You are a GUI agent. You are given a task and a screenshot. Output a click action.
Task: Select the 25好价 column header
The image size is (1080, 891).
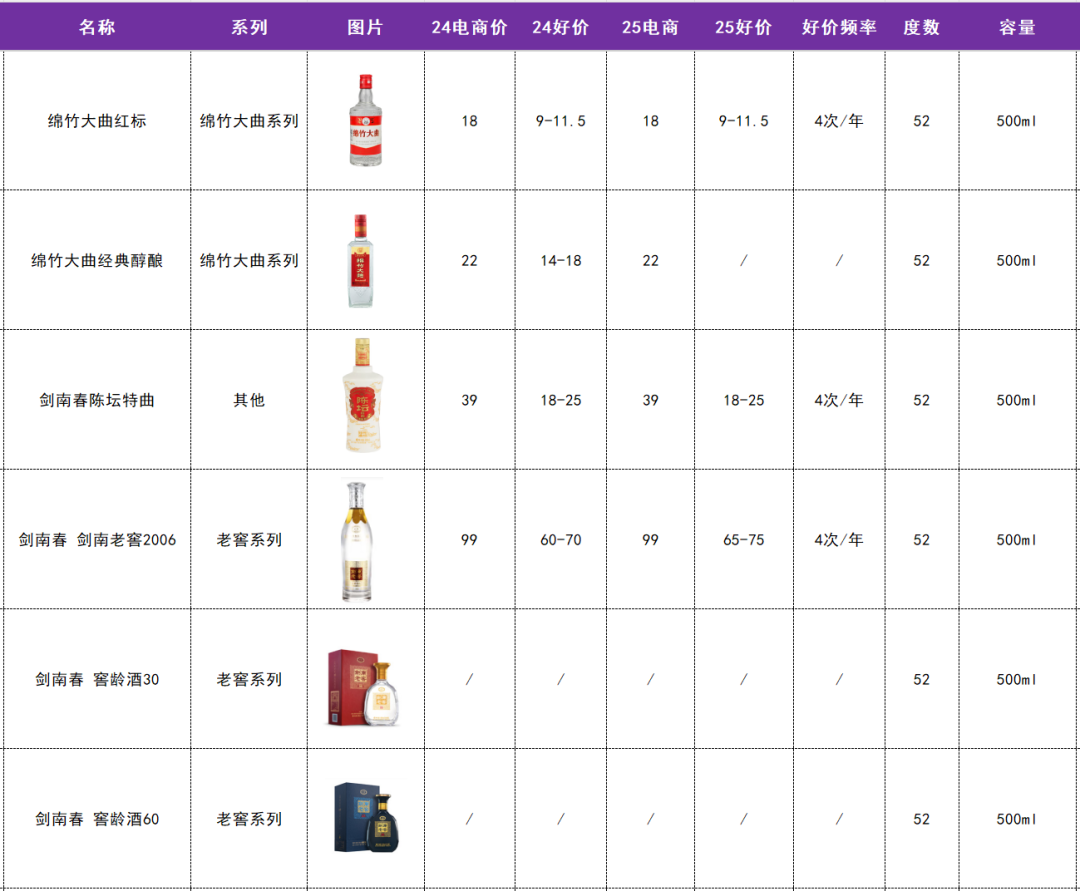click(743, 27)
